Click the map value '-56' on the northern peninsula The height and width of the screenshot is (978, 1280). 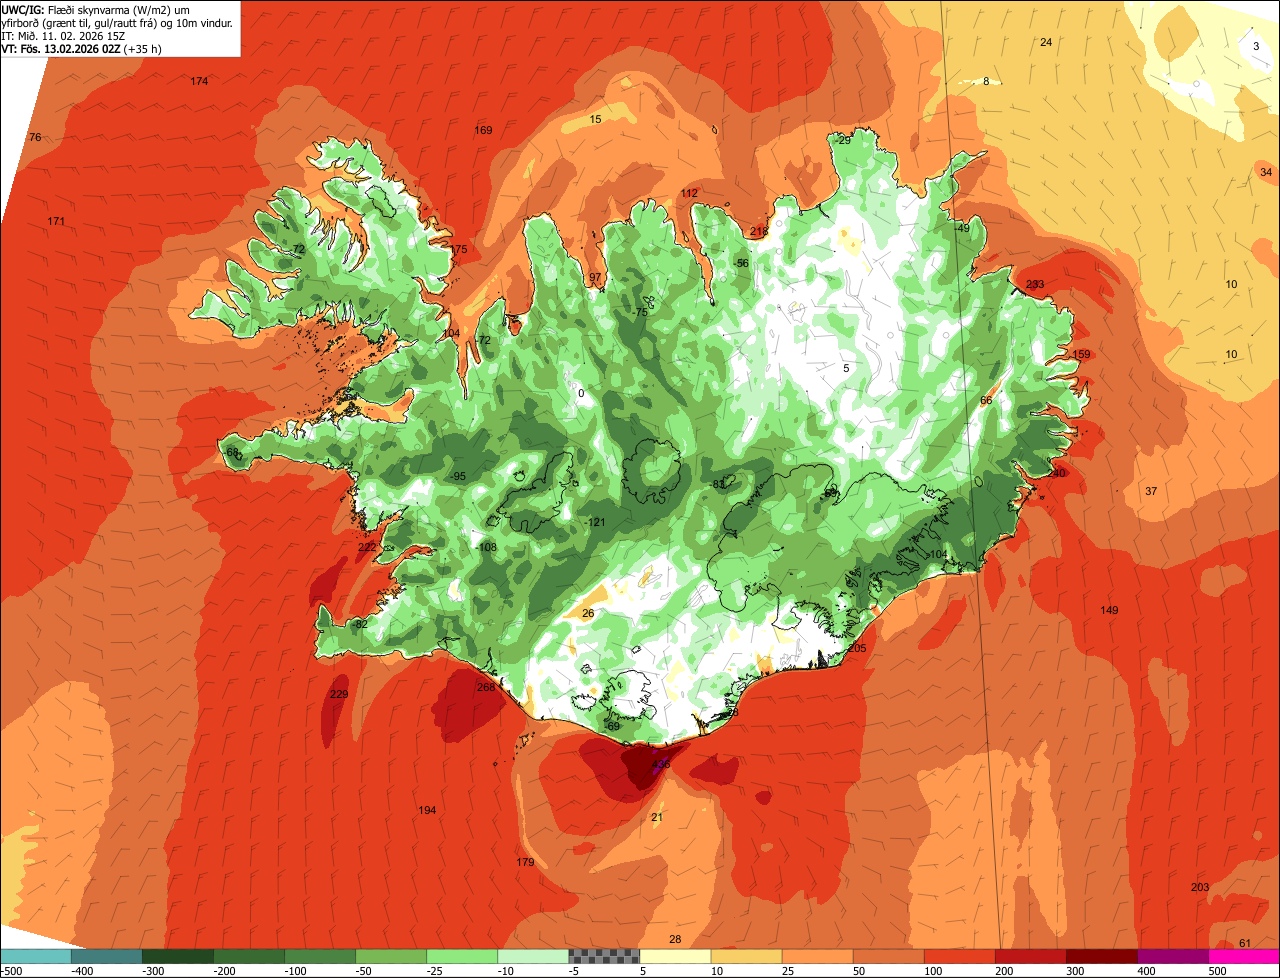tap(740, 263)
